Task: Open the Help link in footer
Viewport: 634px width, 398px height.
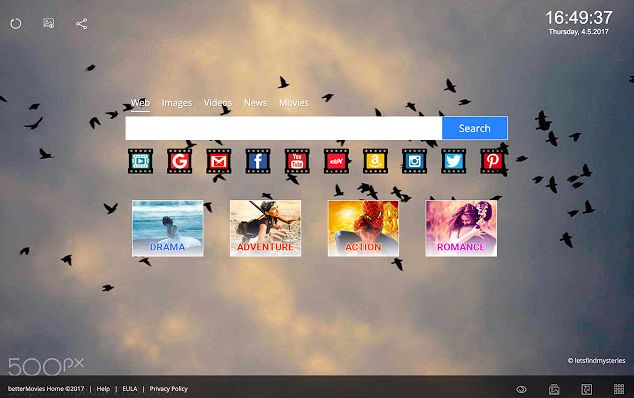Action: click(103, 389)
